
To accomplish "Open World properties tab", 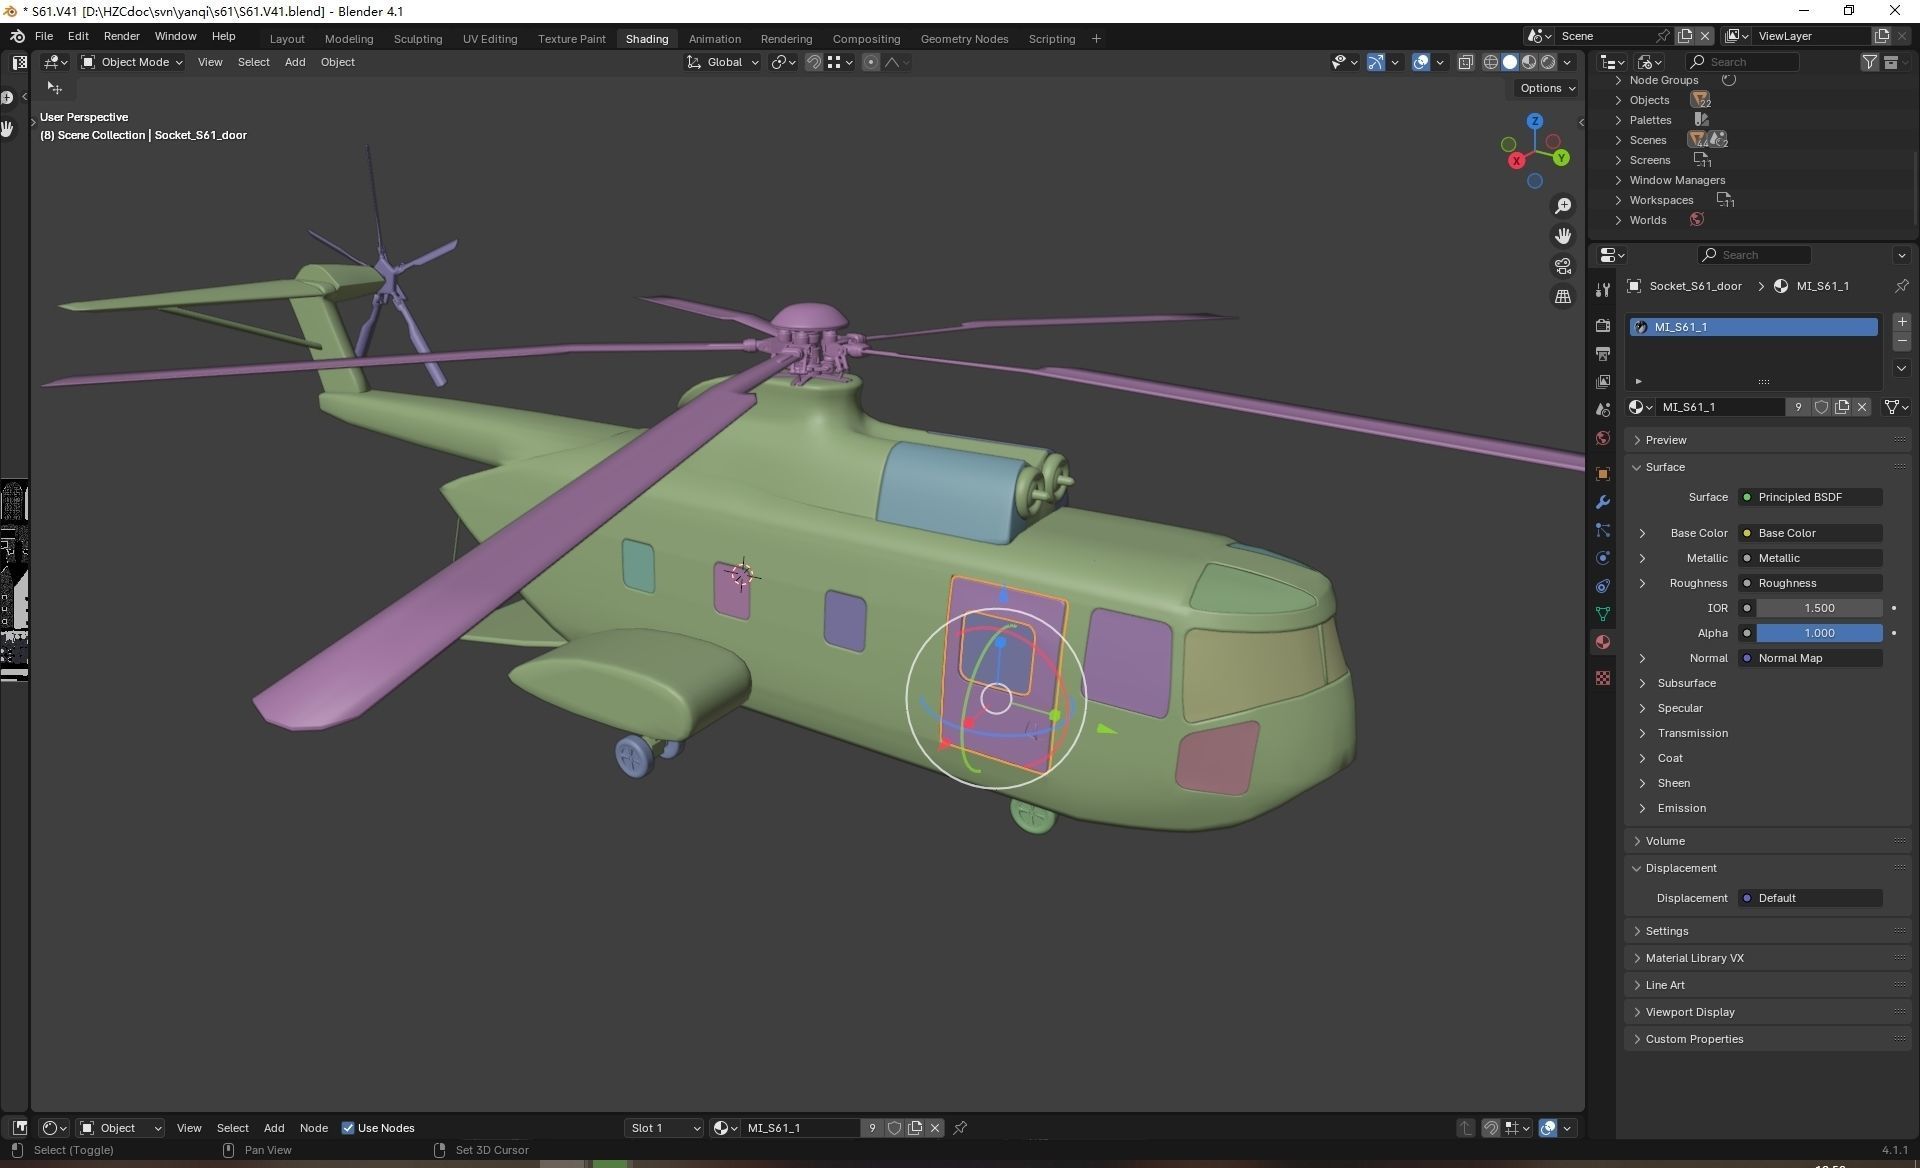I will tap(1603, 438).
